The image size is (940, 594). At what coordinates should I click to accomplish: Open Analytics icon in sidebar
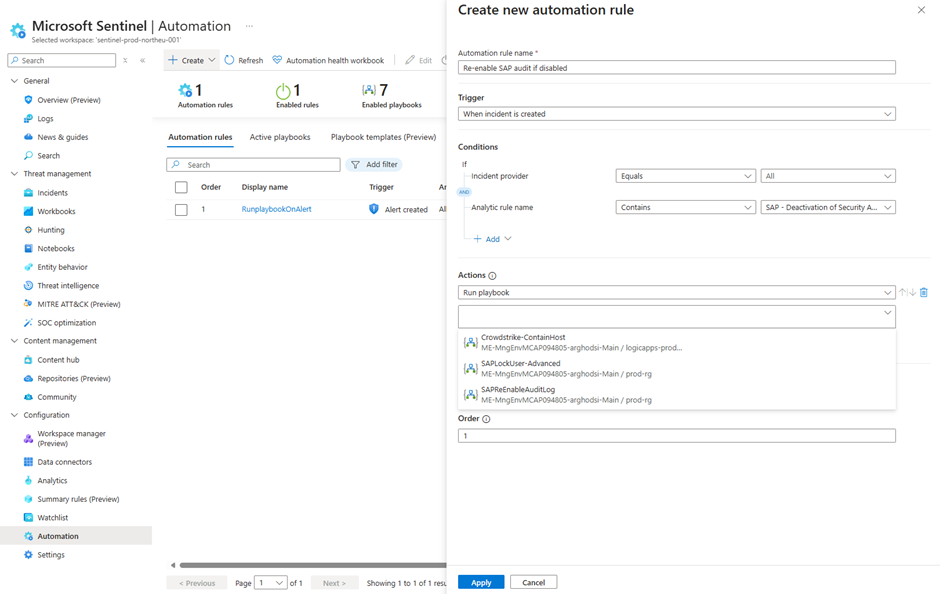click(28, 481)
